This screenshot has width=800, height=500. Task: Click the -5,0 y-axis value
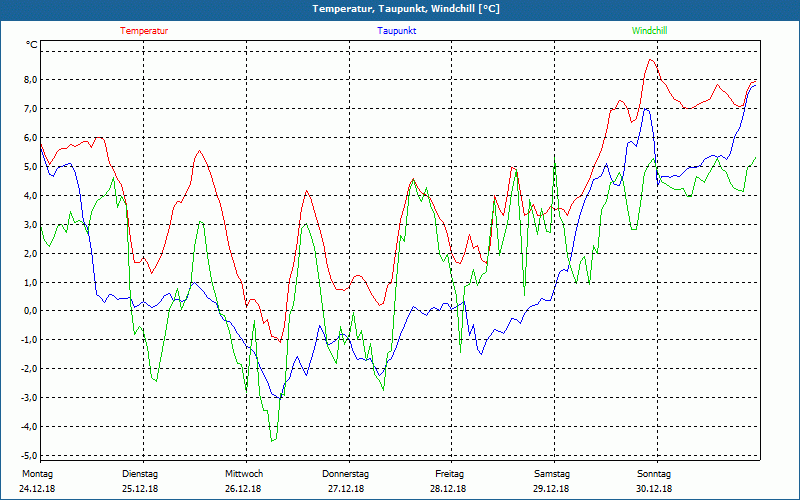28,456
